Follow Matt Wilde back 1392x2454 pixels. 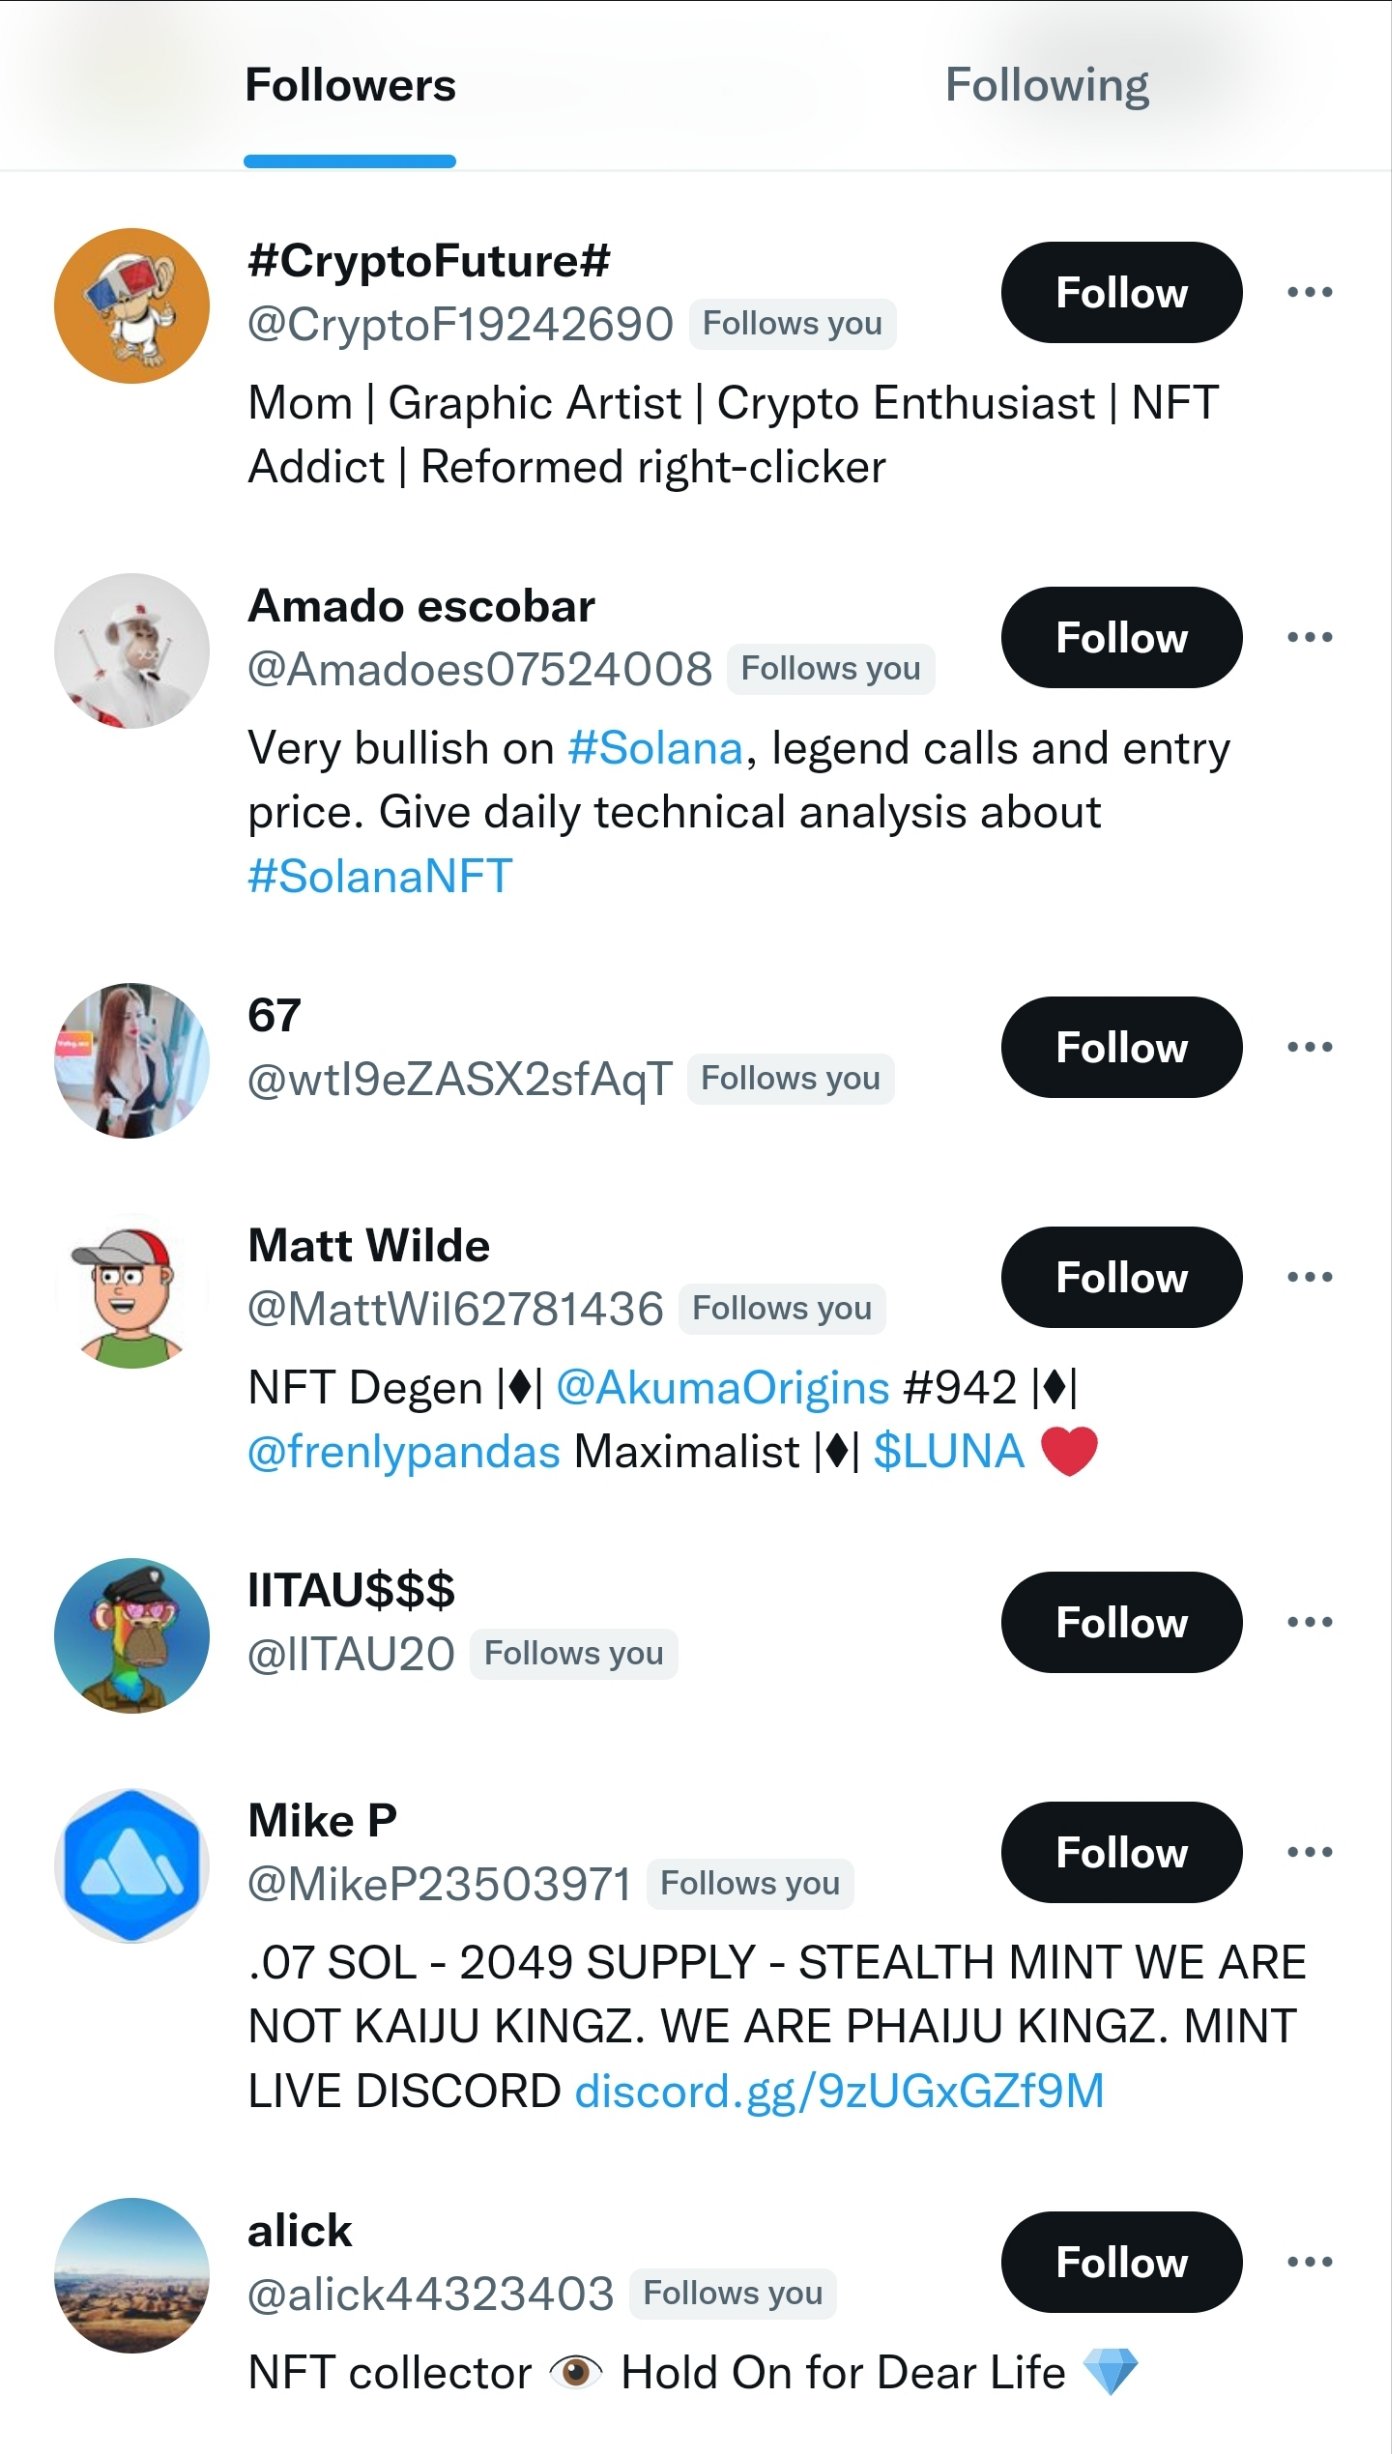(x=1121, y=1277)
